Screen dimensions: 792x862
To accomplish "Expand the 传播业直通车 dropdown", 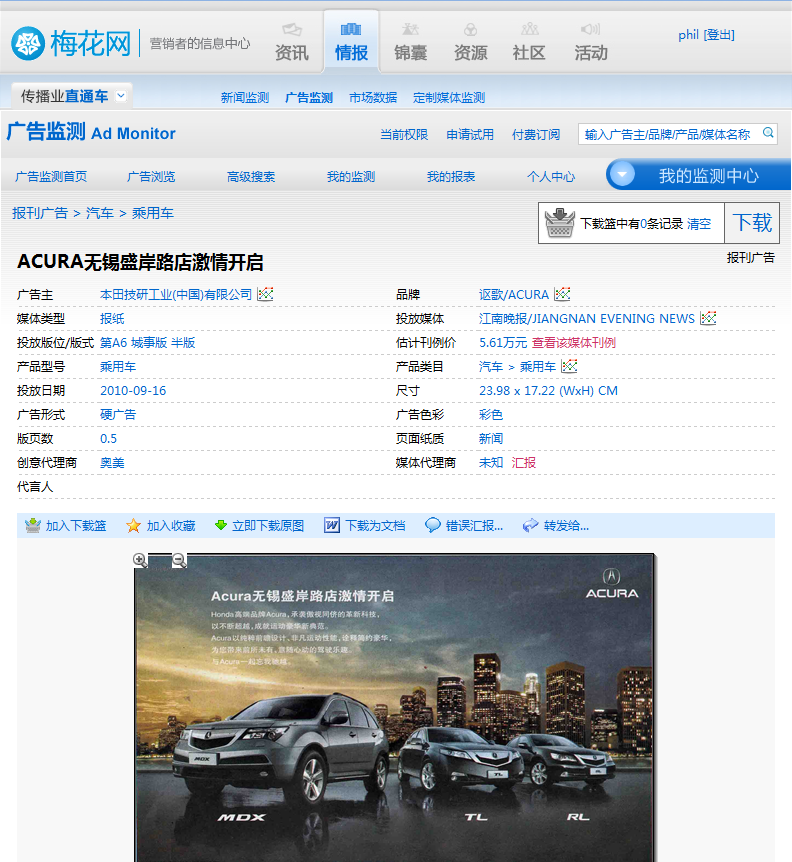I will click(121, 96).
